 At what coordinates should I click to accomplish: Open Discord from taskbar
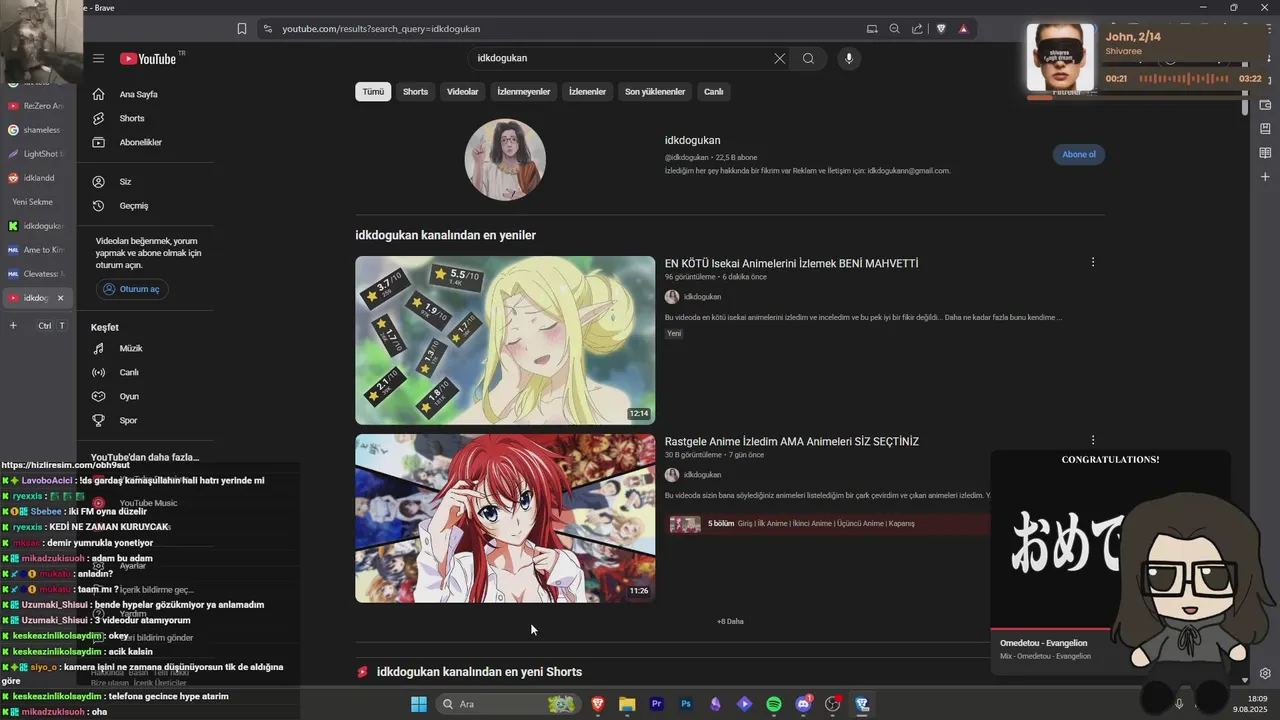803,704
